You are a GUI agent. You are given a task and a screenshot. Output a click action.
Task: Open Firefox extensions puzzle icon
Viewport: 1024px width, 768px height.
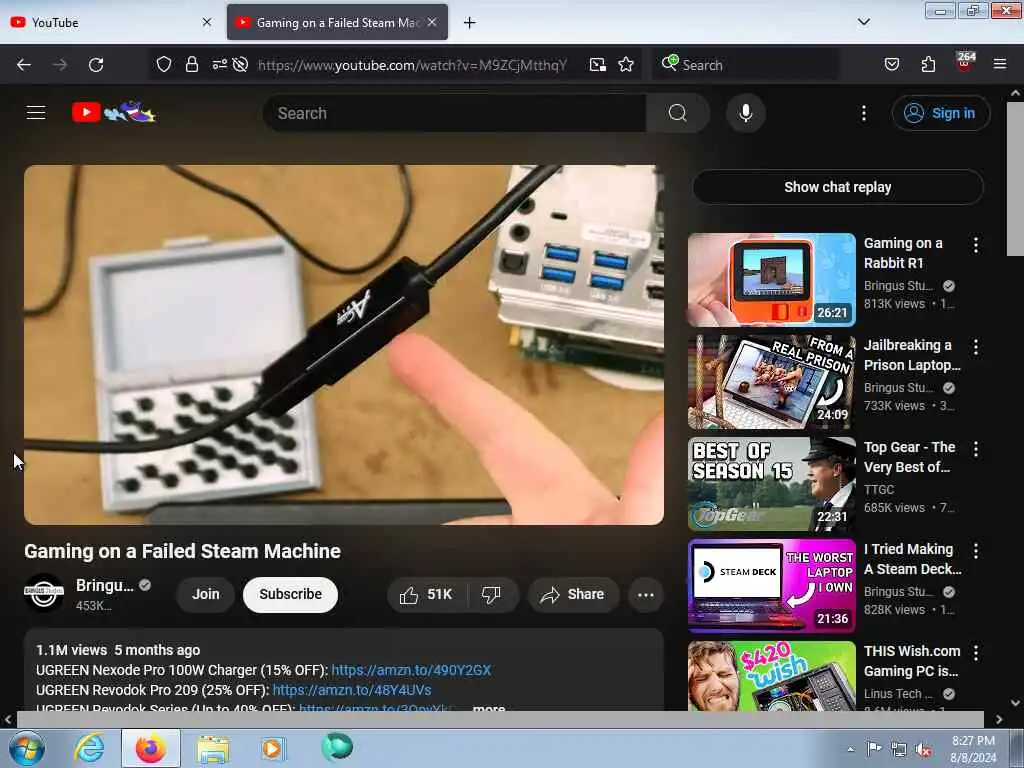(928, 65)
